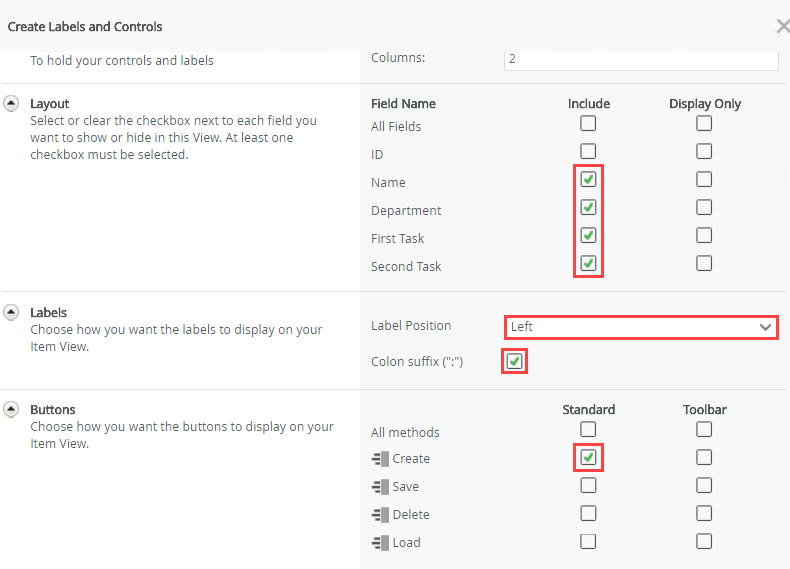The width and height of the screenshot is (790, 569).
Task: Click the method icon beside Create
Action: click(x=380, y=459)
